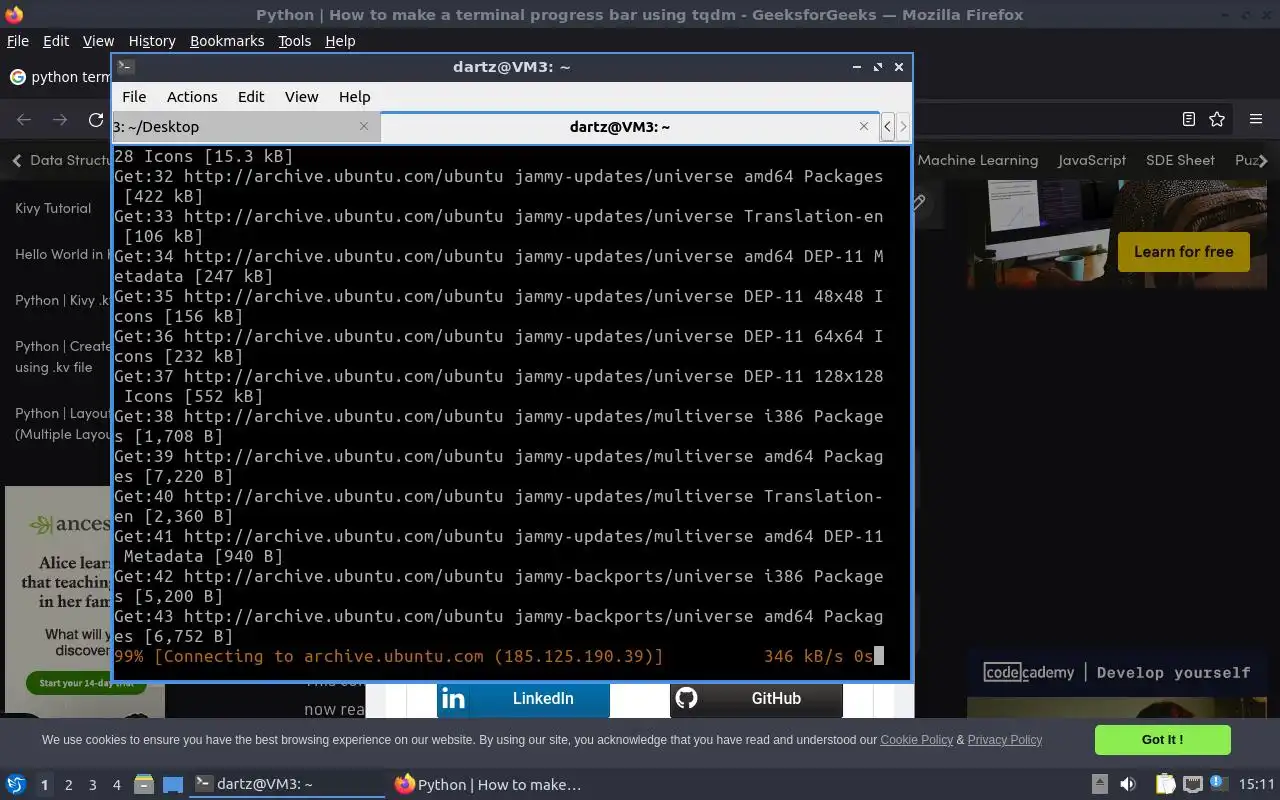Viewport: 1280px width, 800px height.
Task: Expand nav bar right with chevron
Action: click(1264, 160)
